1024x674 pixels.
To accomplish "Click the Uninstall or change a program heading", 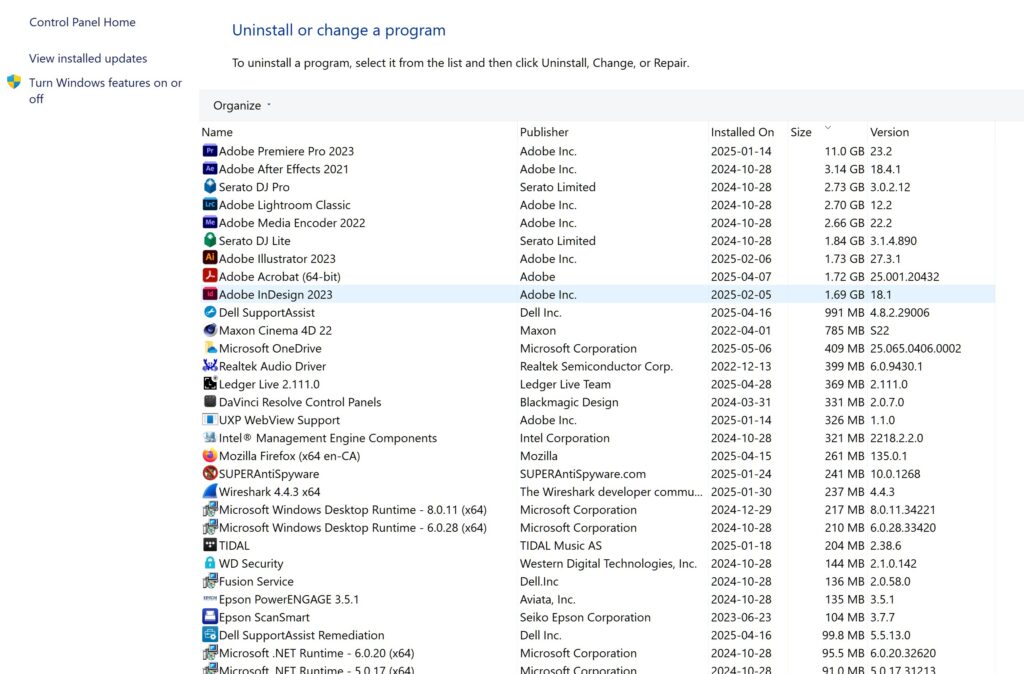I will (338, 30).
